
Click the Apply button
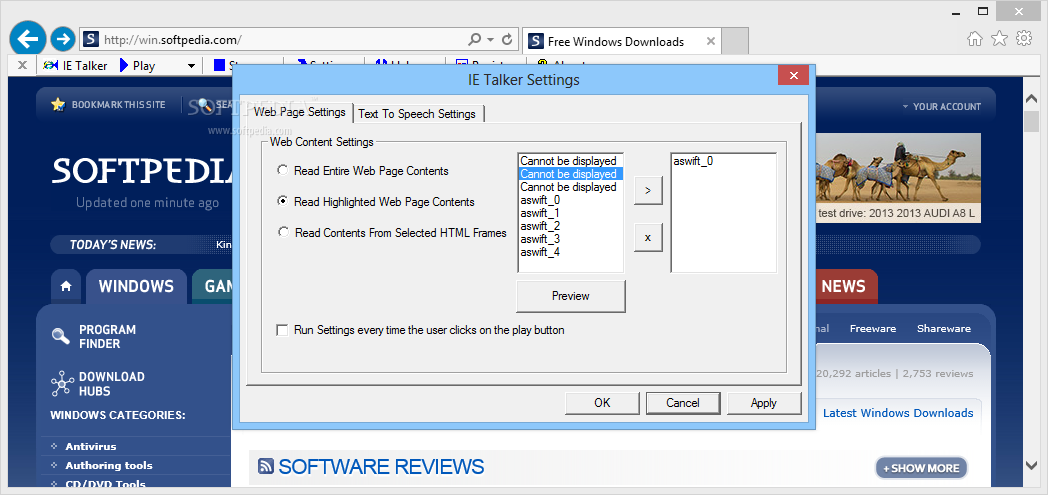coord(764,403)
